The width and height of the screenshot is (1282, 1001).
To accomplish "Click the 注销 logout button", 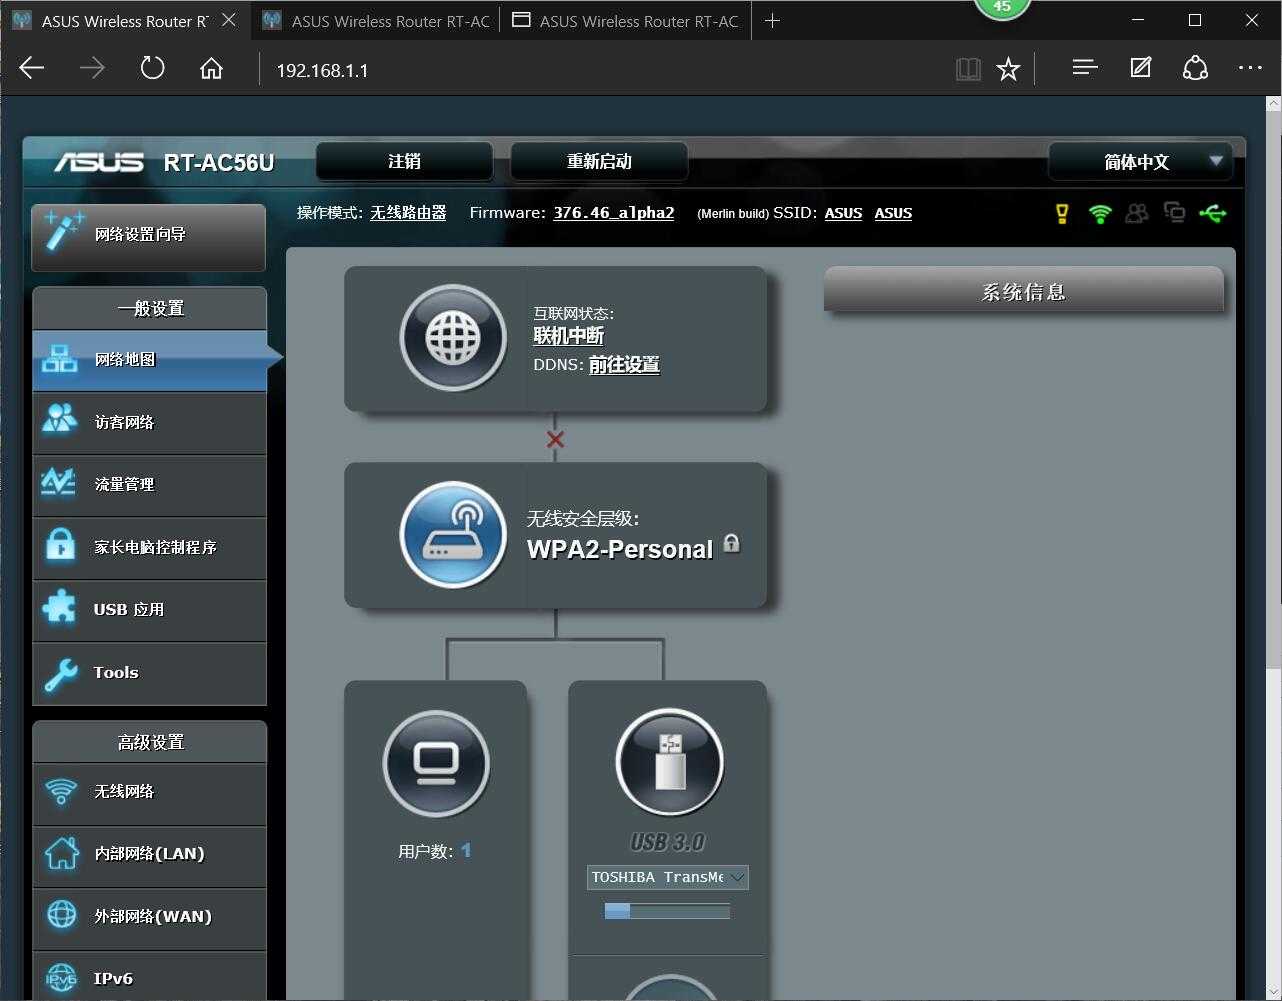I will (x=404, y=161).
